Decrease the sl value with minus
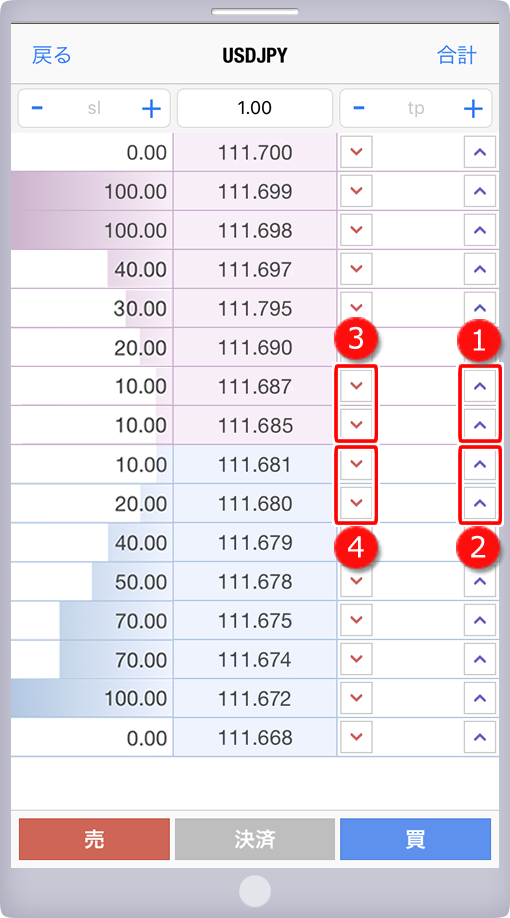The image size is (510, 918). 37,108
